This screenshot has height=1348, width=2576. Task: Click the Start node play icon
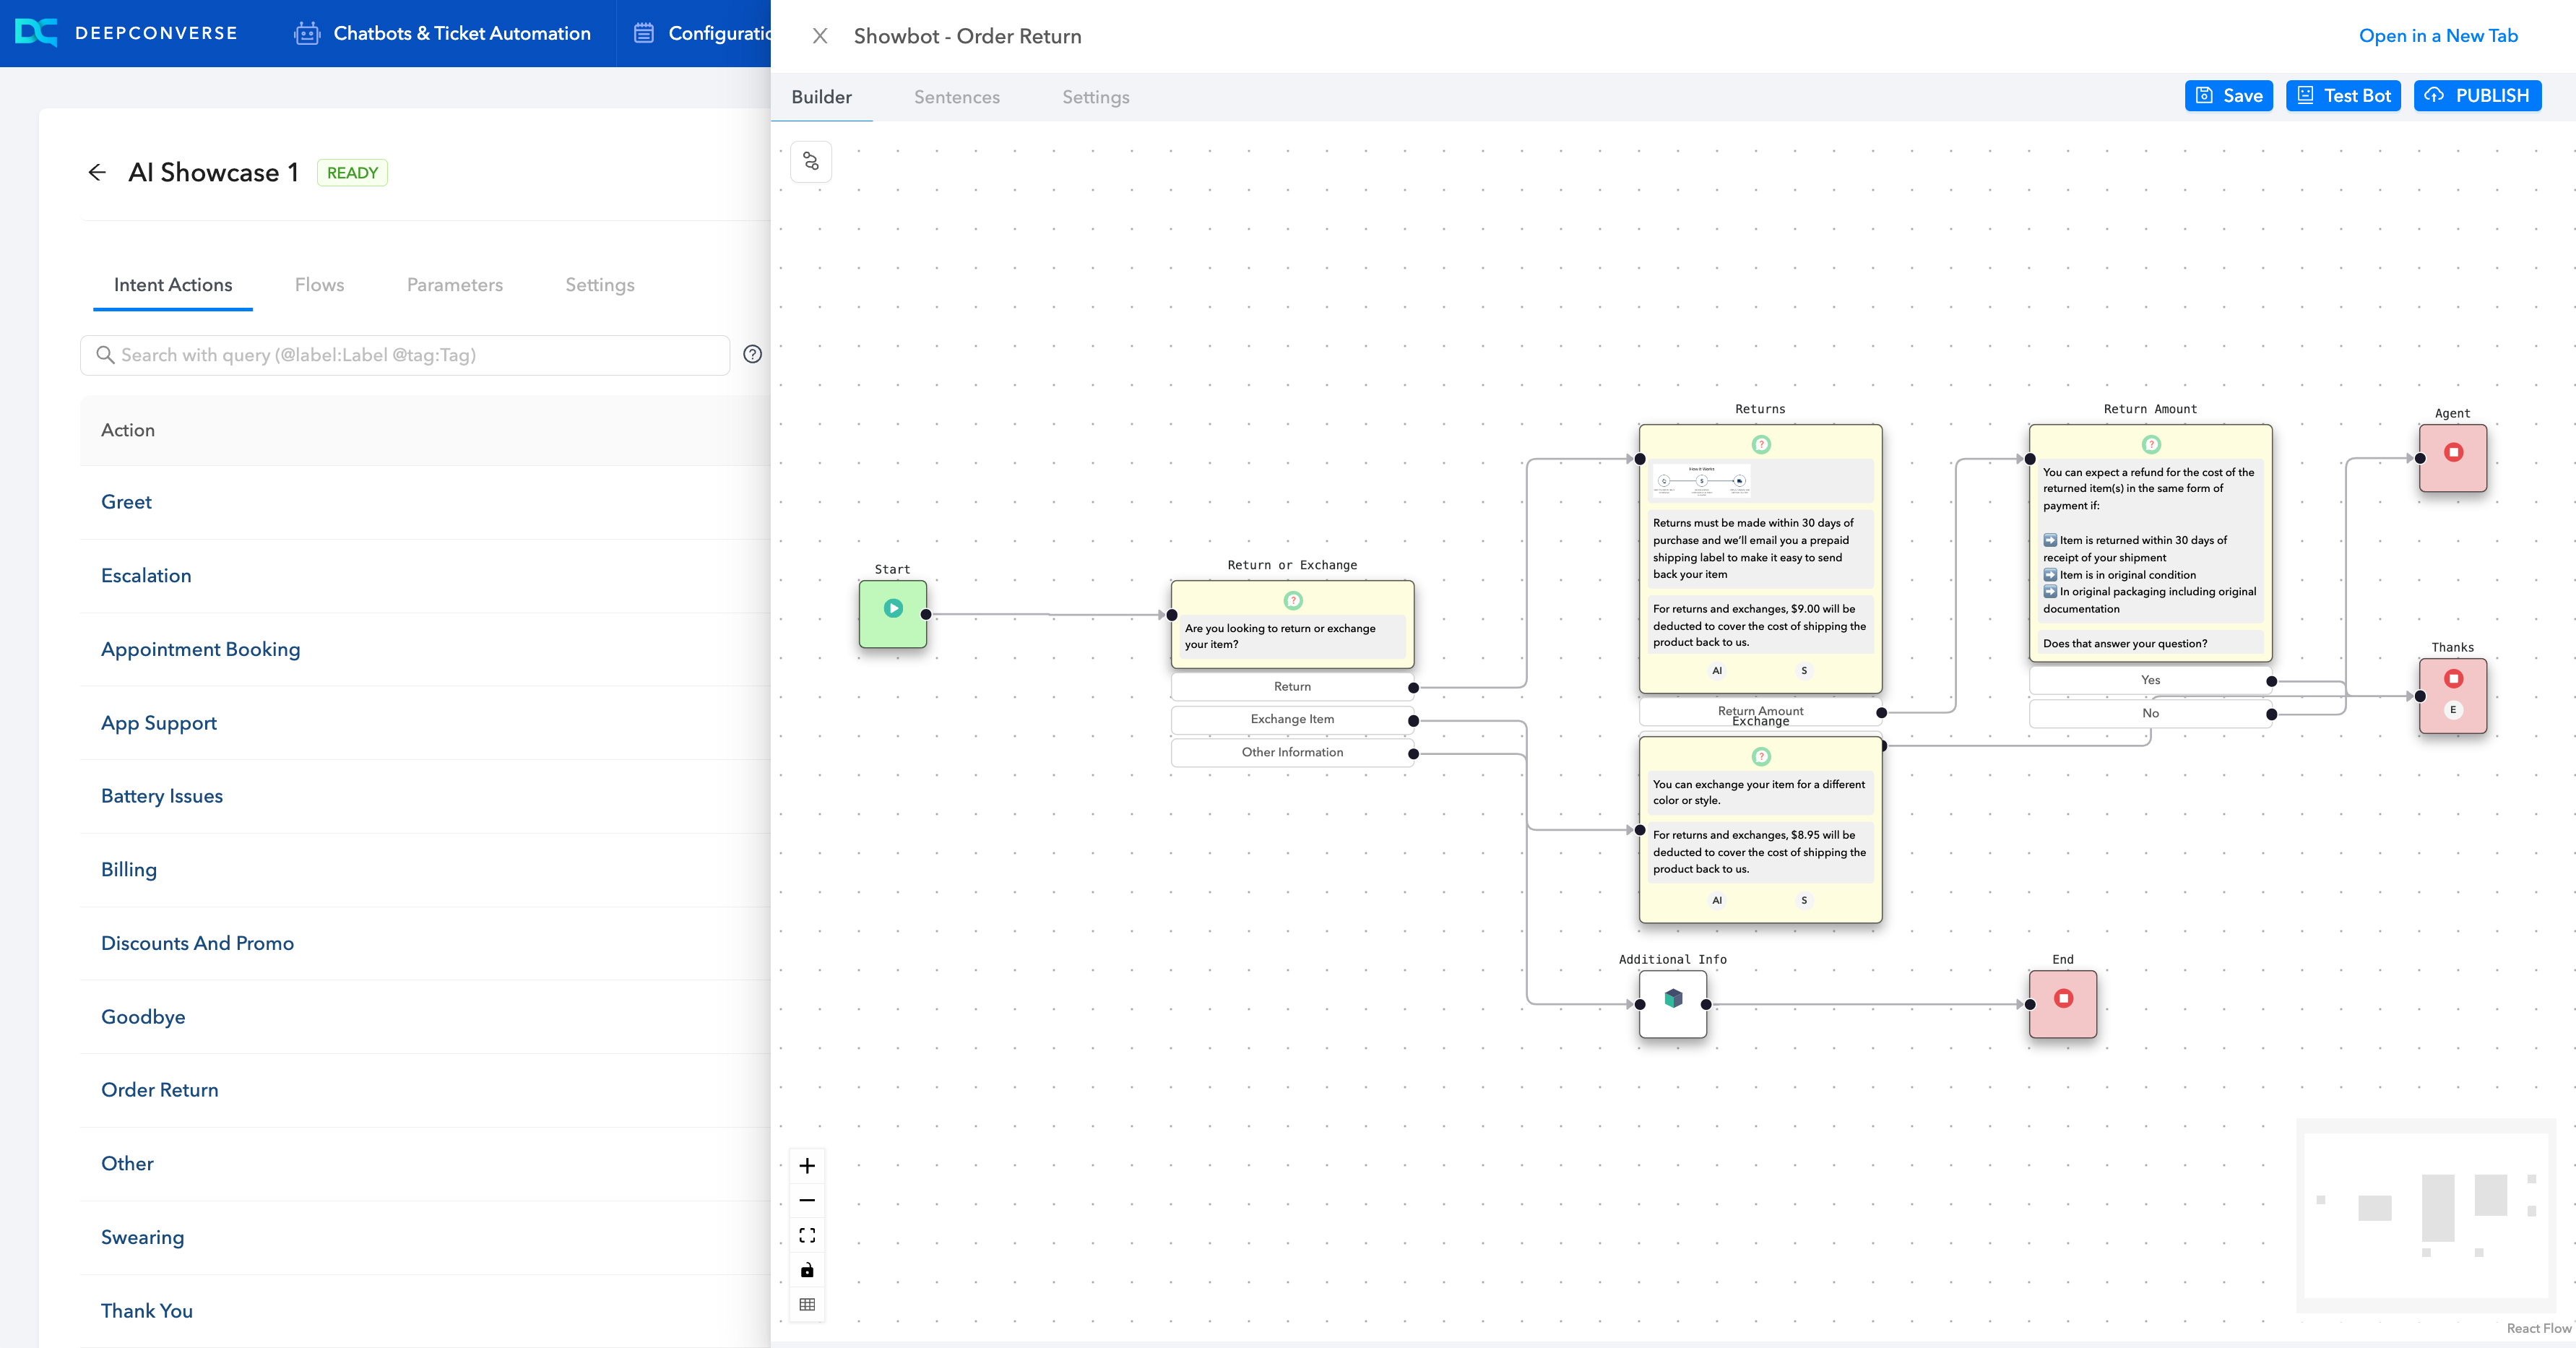(893, 608)
